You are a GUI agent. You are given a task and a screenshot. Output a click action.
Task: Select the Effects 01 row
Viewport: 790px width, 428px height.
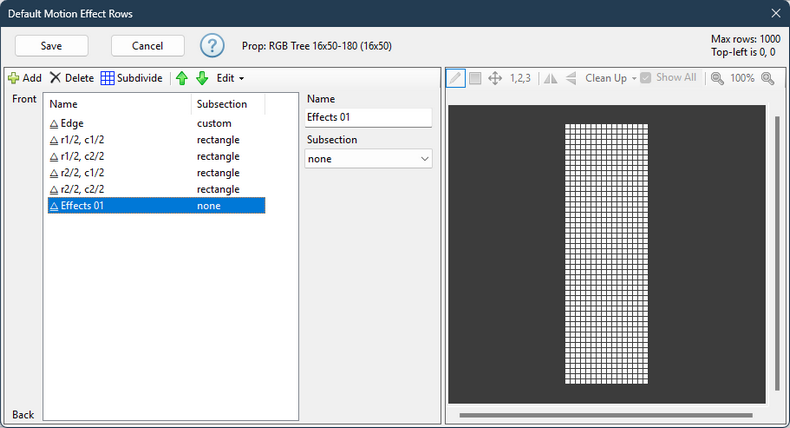(156, 206)
